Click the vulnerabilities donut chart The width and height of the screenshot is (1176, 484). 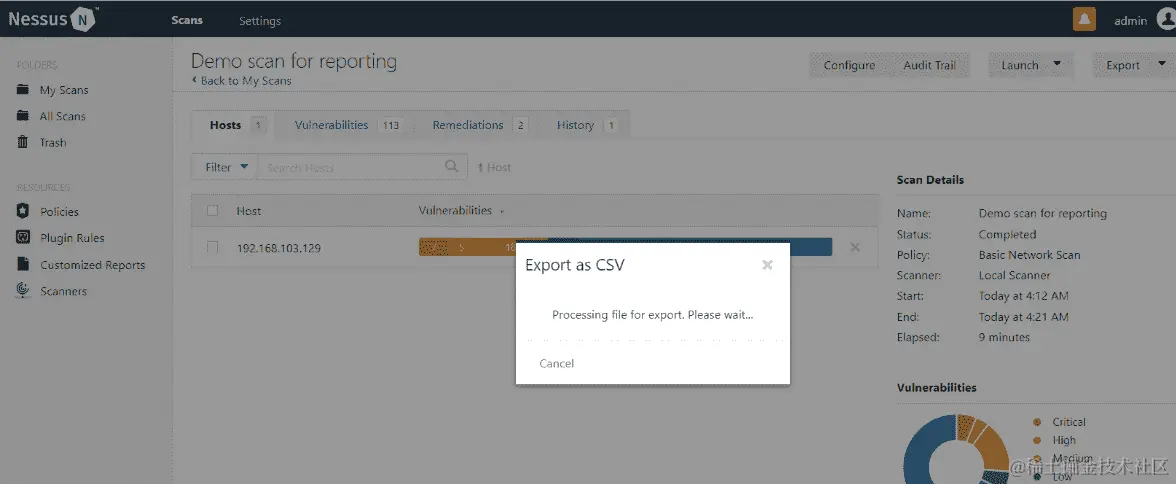click(x=954, y=449)
